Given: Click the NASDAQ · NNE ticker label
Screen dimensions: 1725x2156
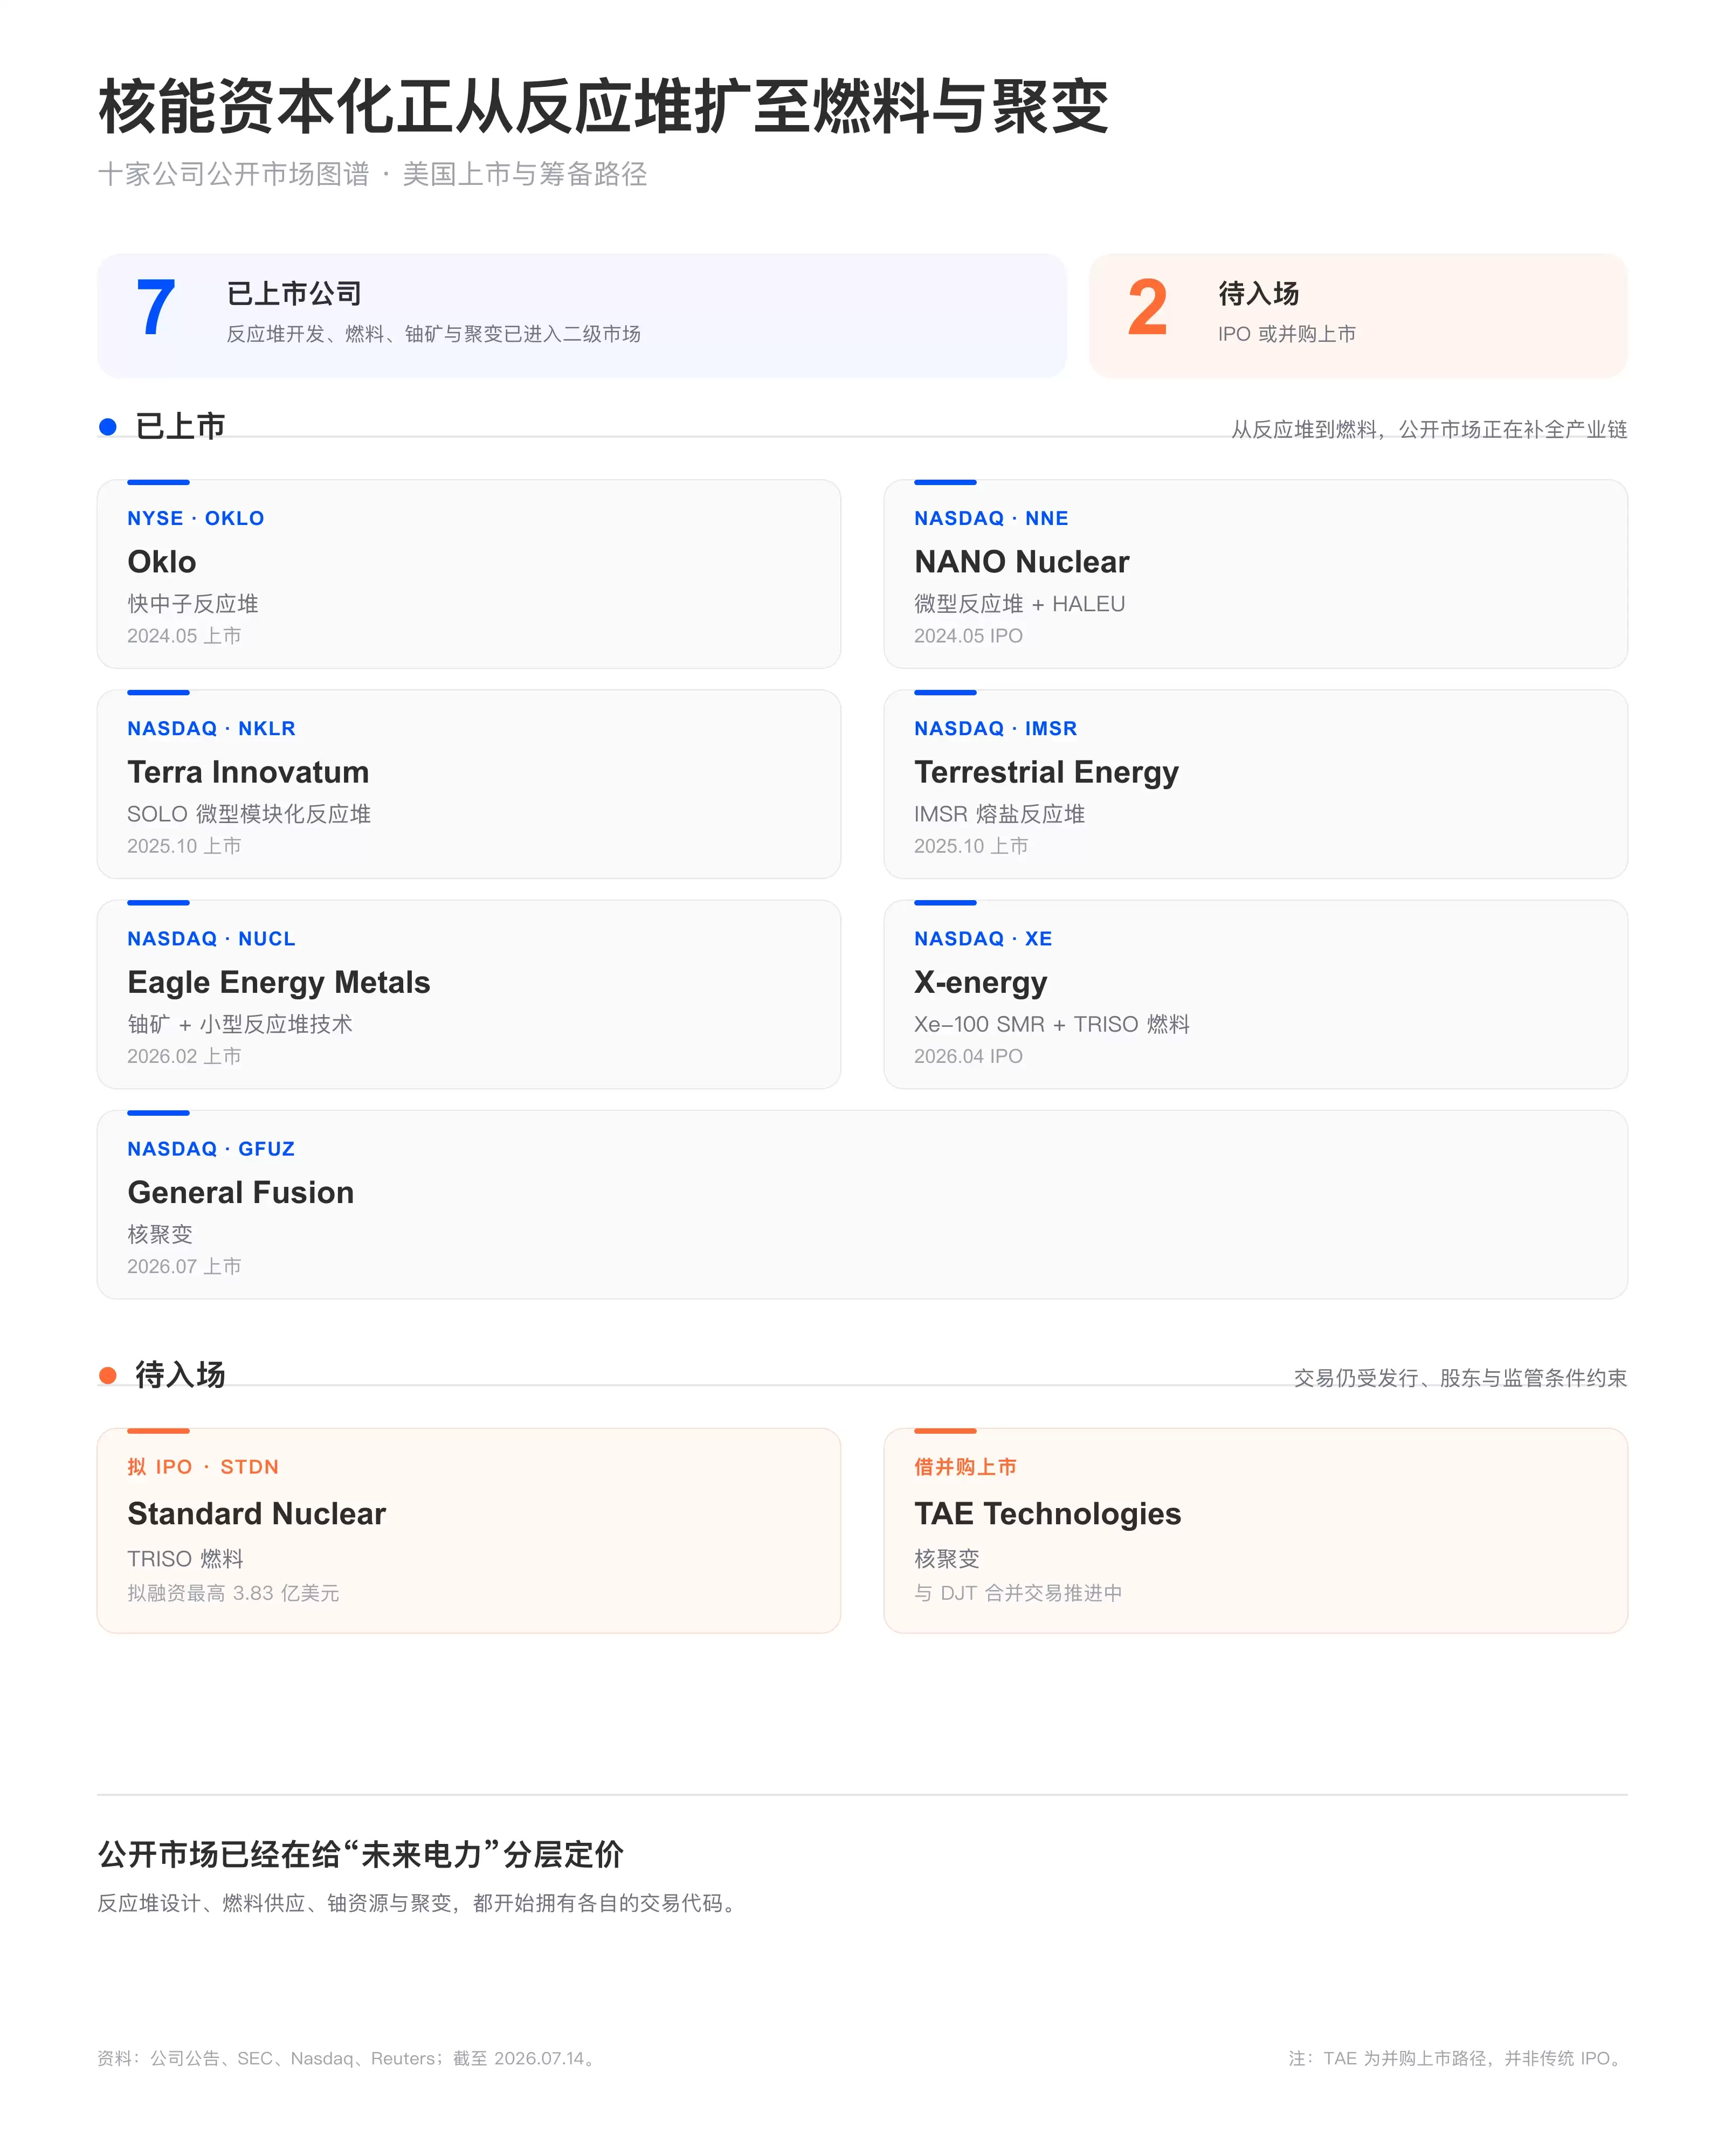Looking at the screenshot, I should coord(991,518).
